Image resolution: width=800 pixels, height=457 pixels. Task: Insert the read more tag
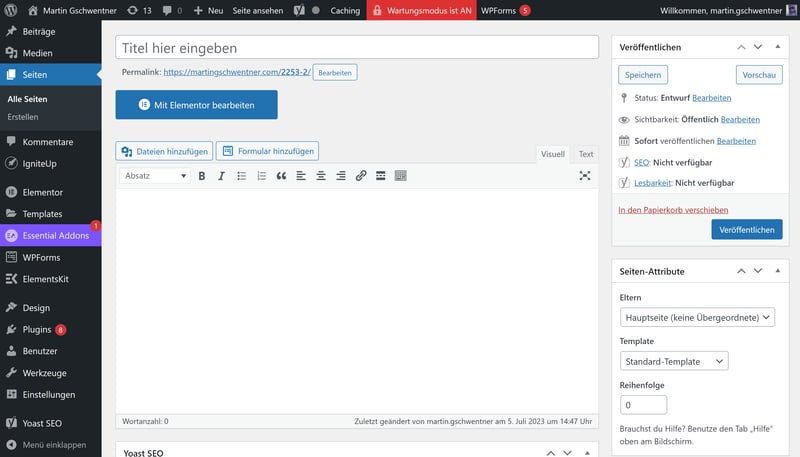(x=381, y=176)
